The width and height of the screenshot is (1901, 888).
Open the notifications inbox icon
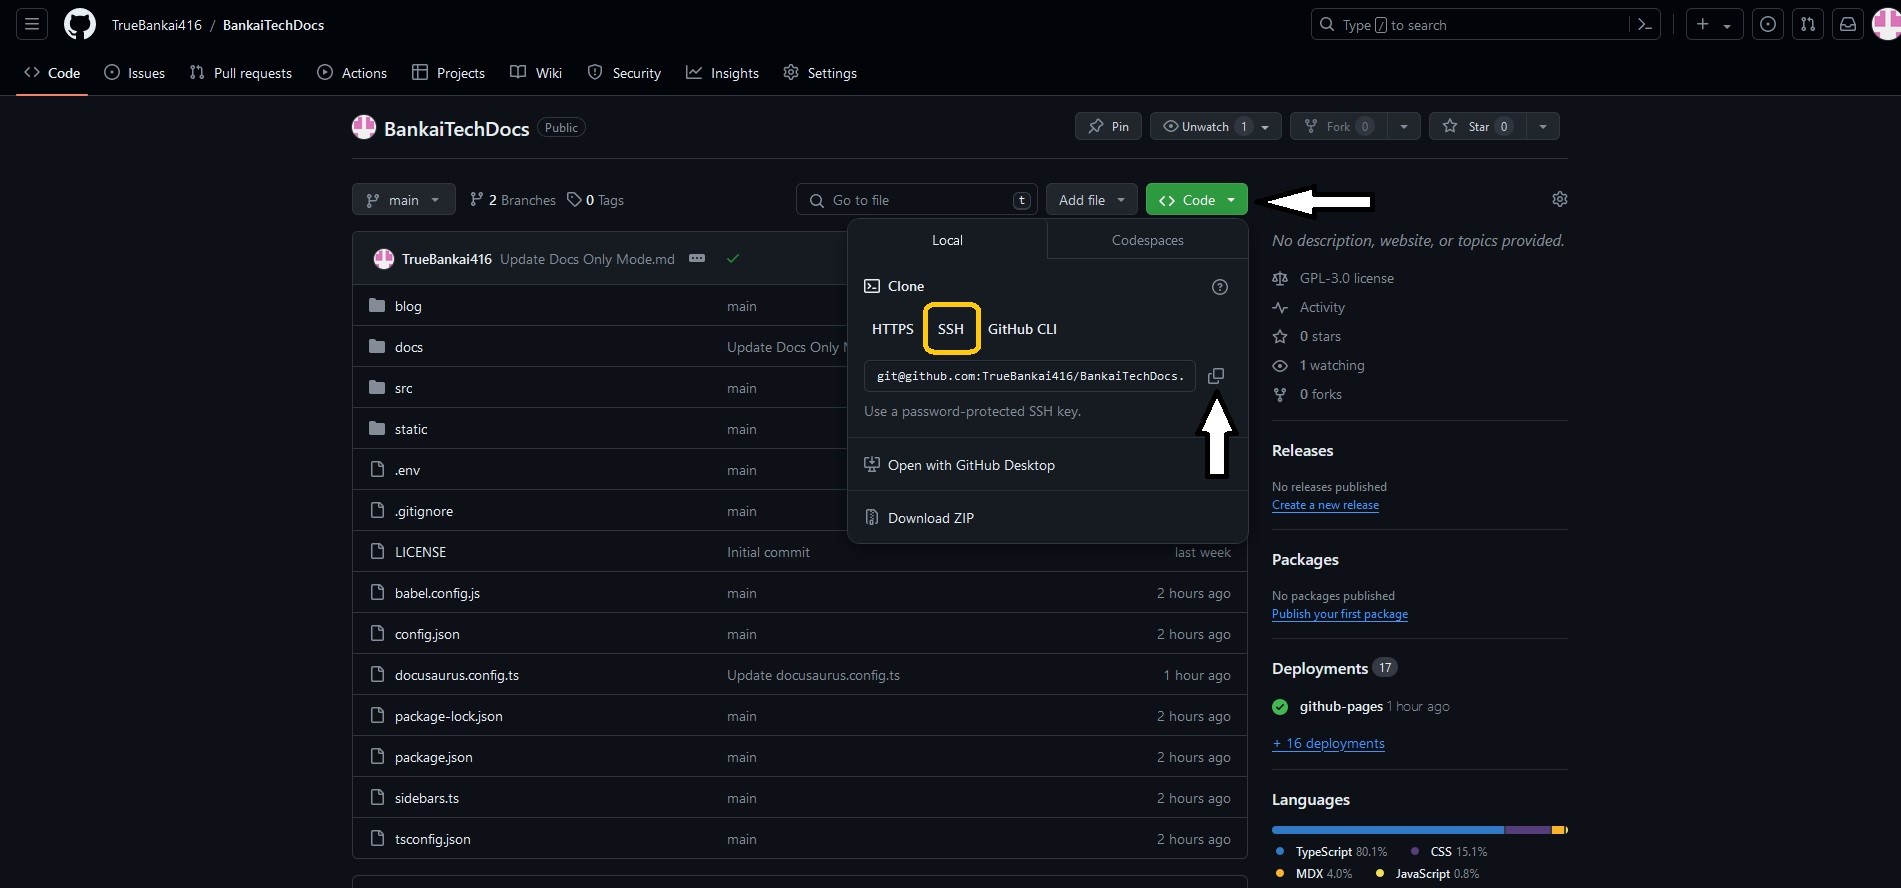tap(1847, 24)
